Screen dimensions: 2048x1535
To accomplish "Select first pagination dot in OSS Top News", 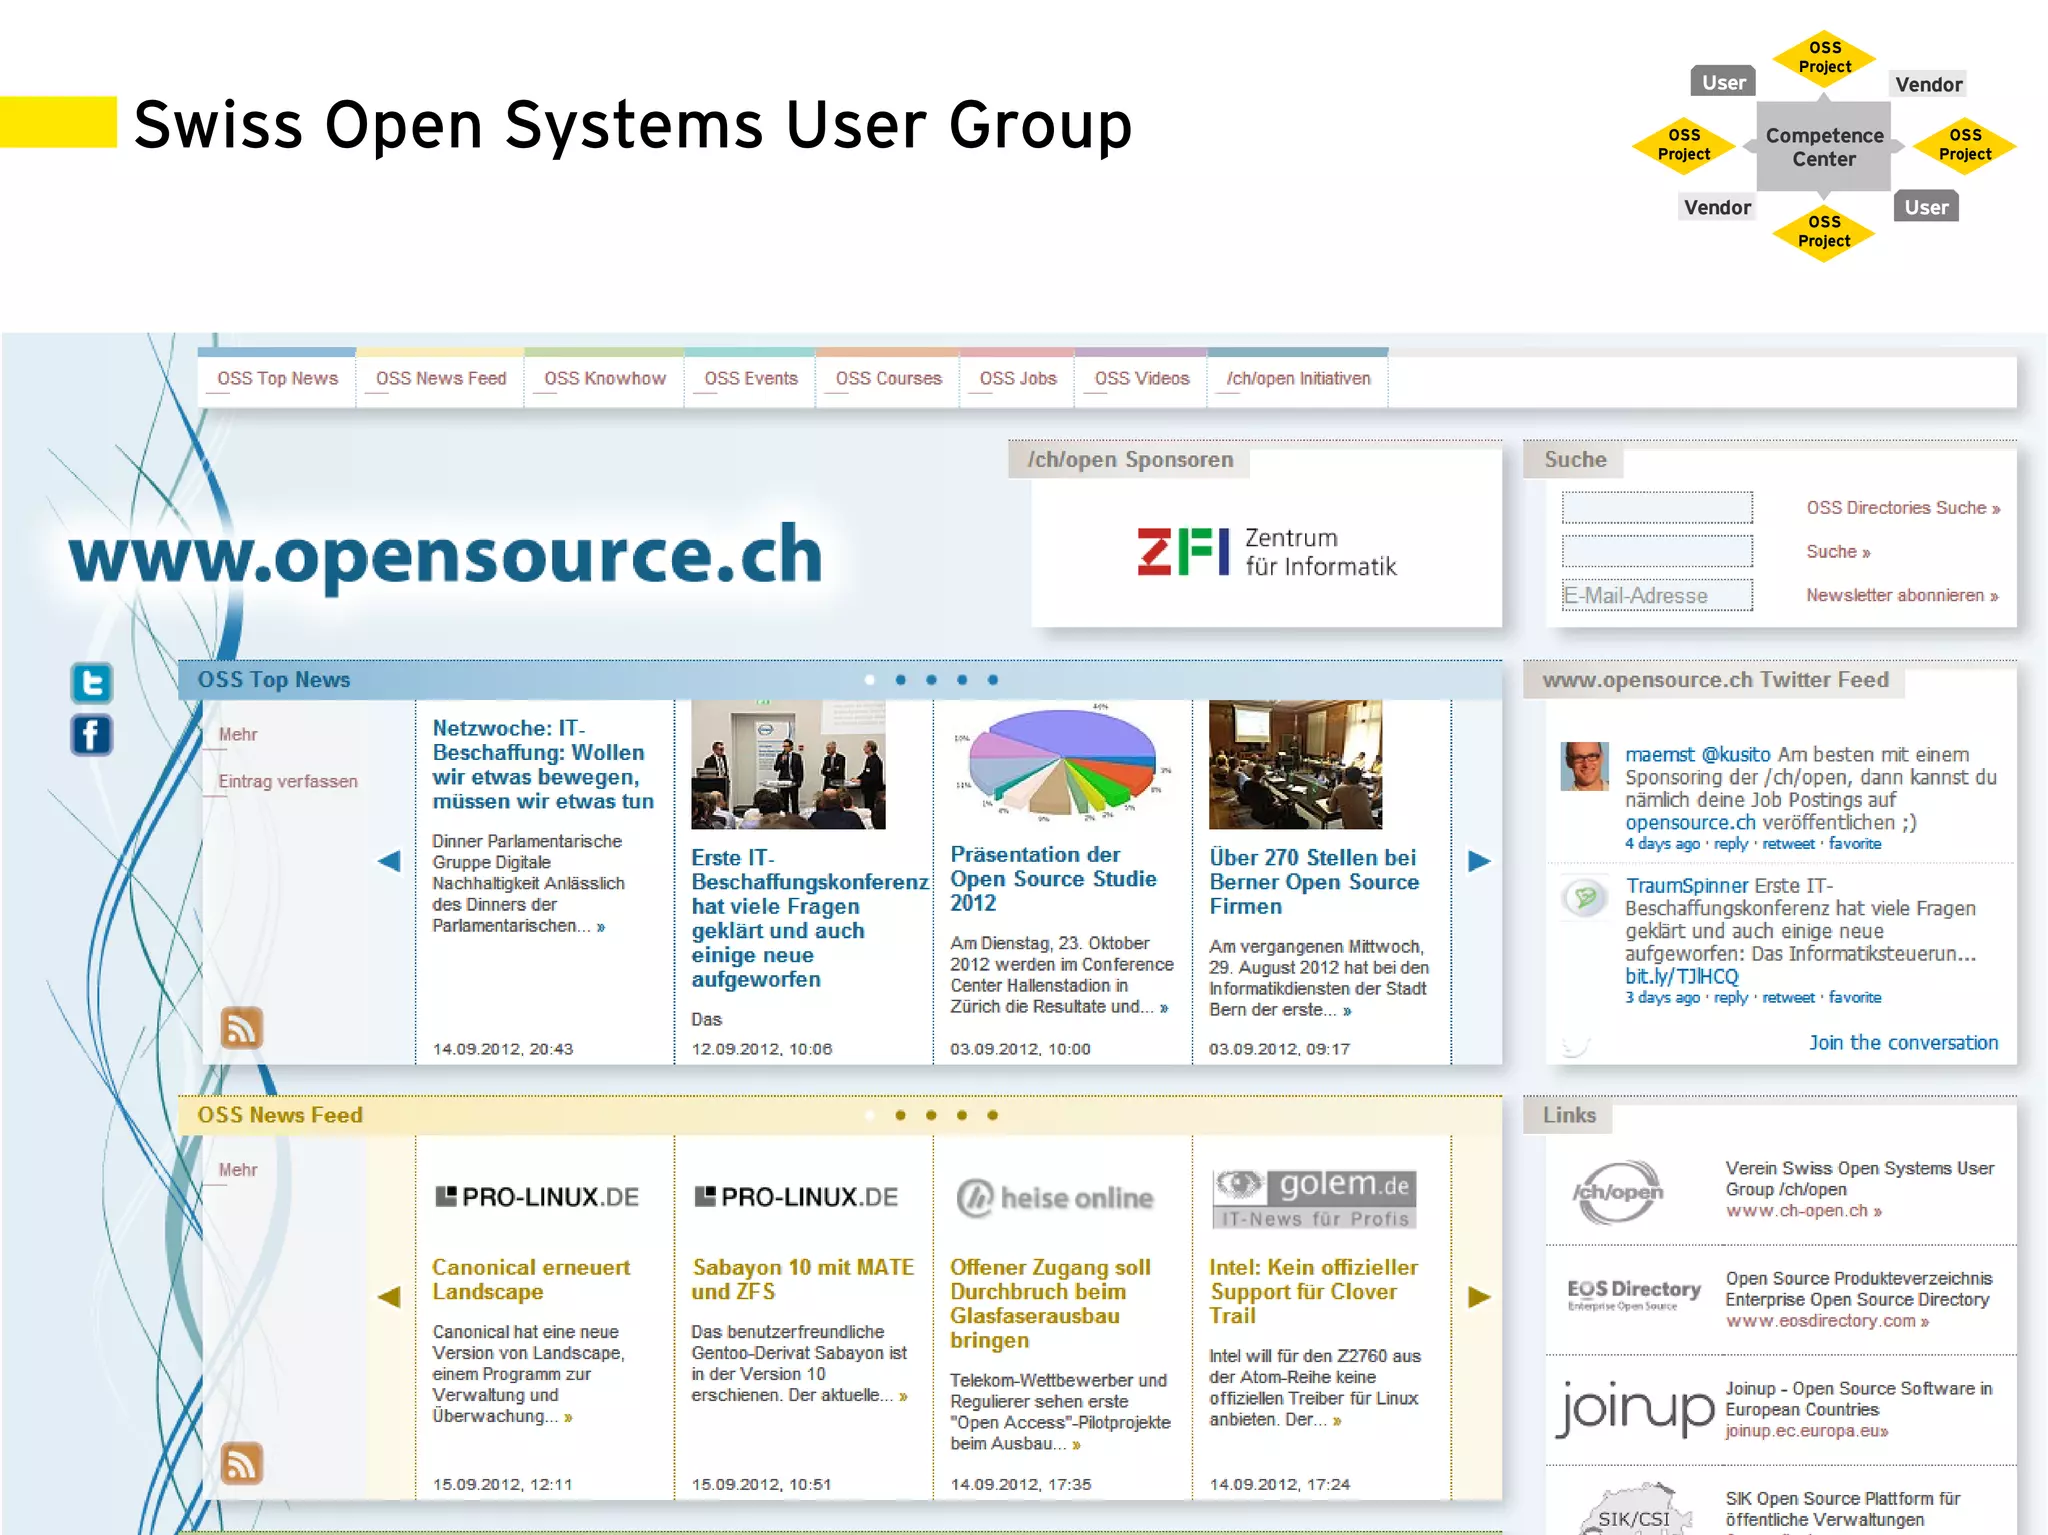I will point(870,680).
